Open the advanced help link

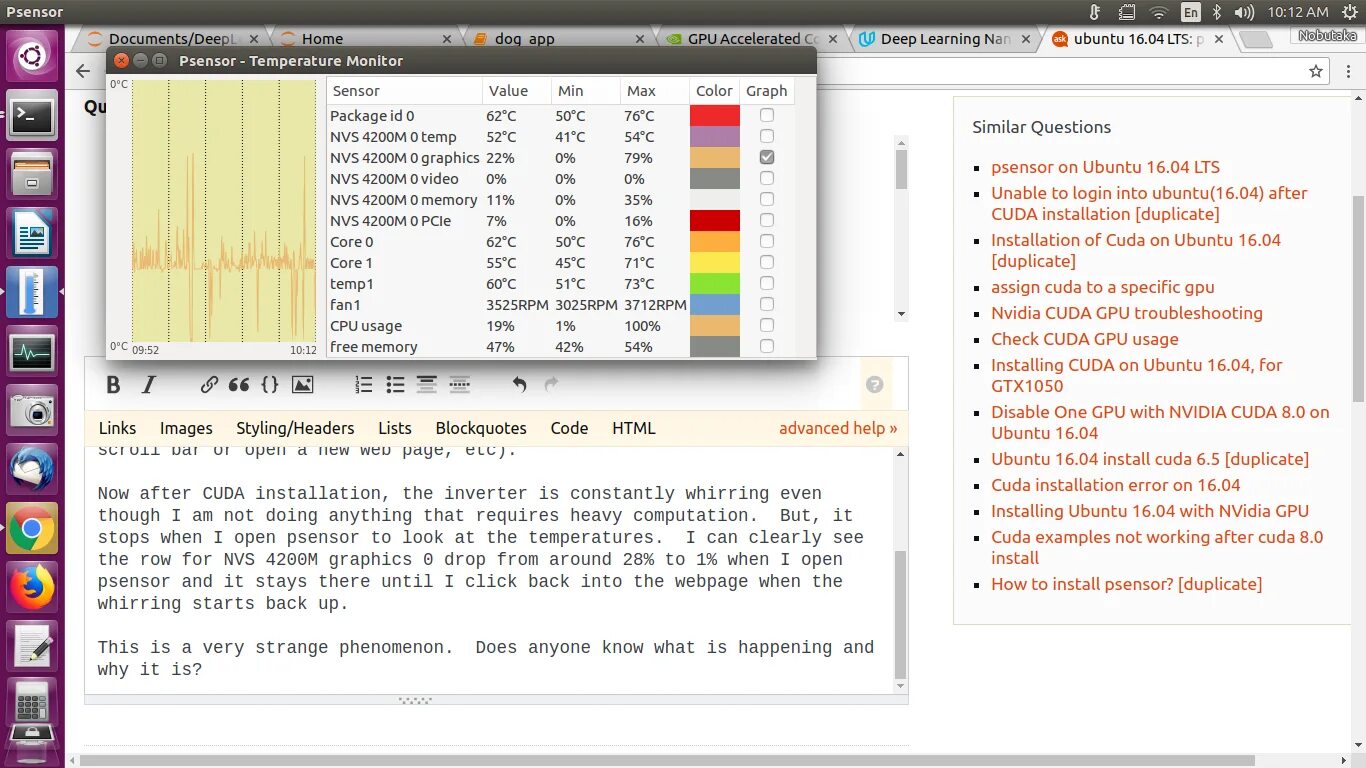838,428
